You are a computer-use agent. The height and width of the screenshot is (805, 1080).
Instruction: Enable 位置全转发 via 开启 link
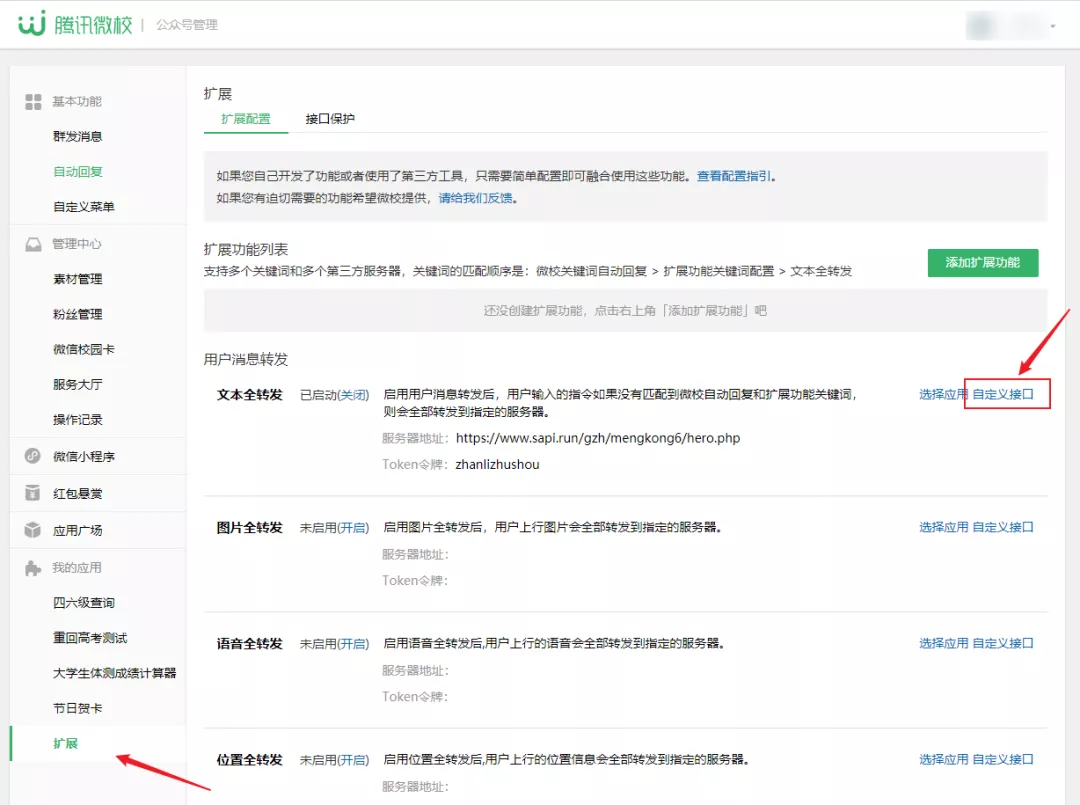(x=353, y=760)
